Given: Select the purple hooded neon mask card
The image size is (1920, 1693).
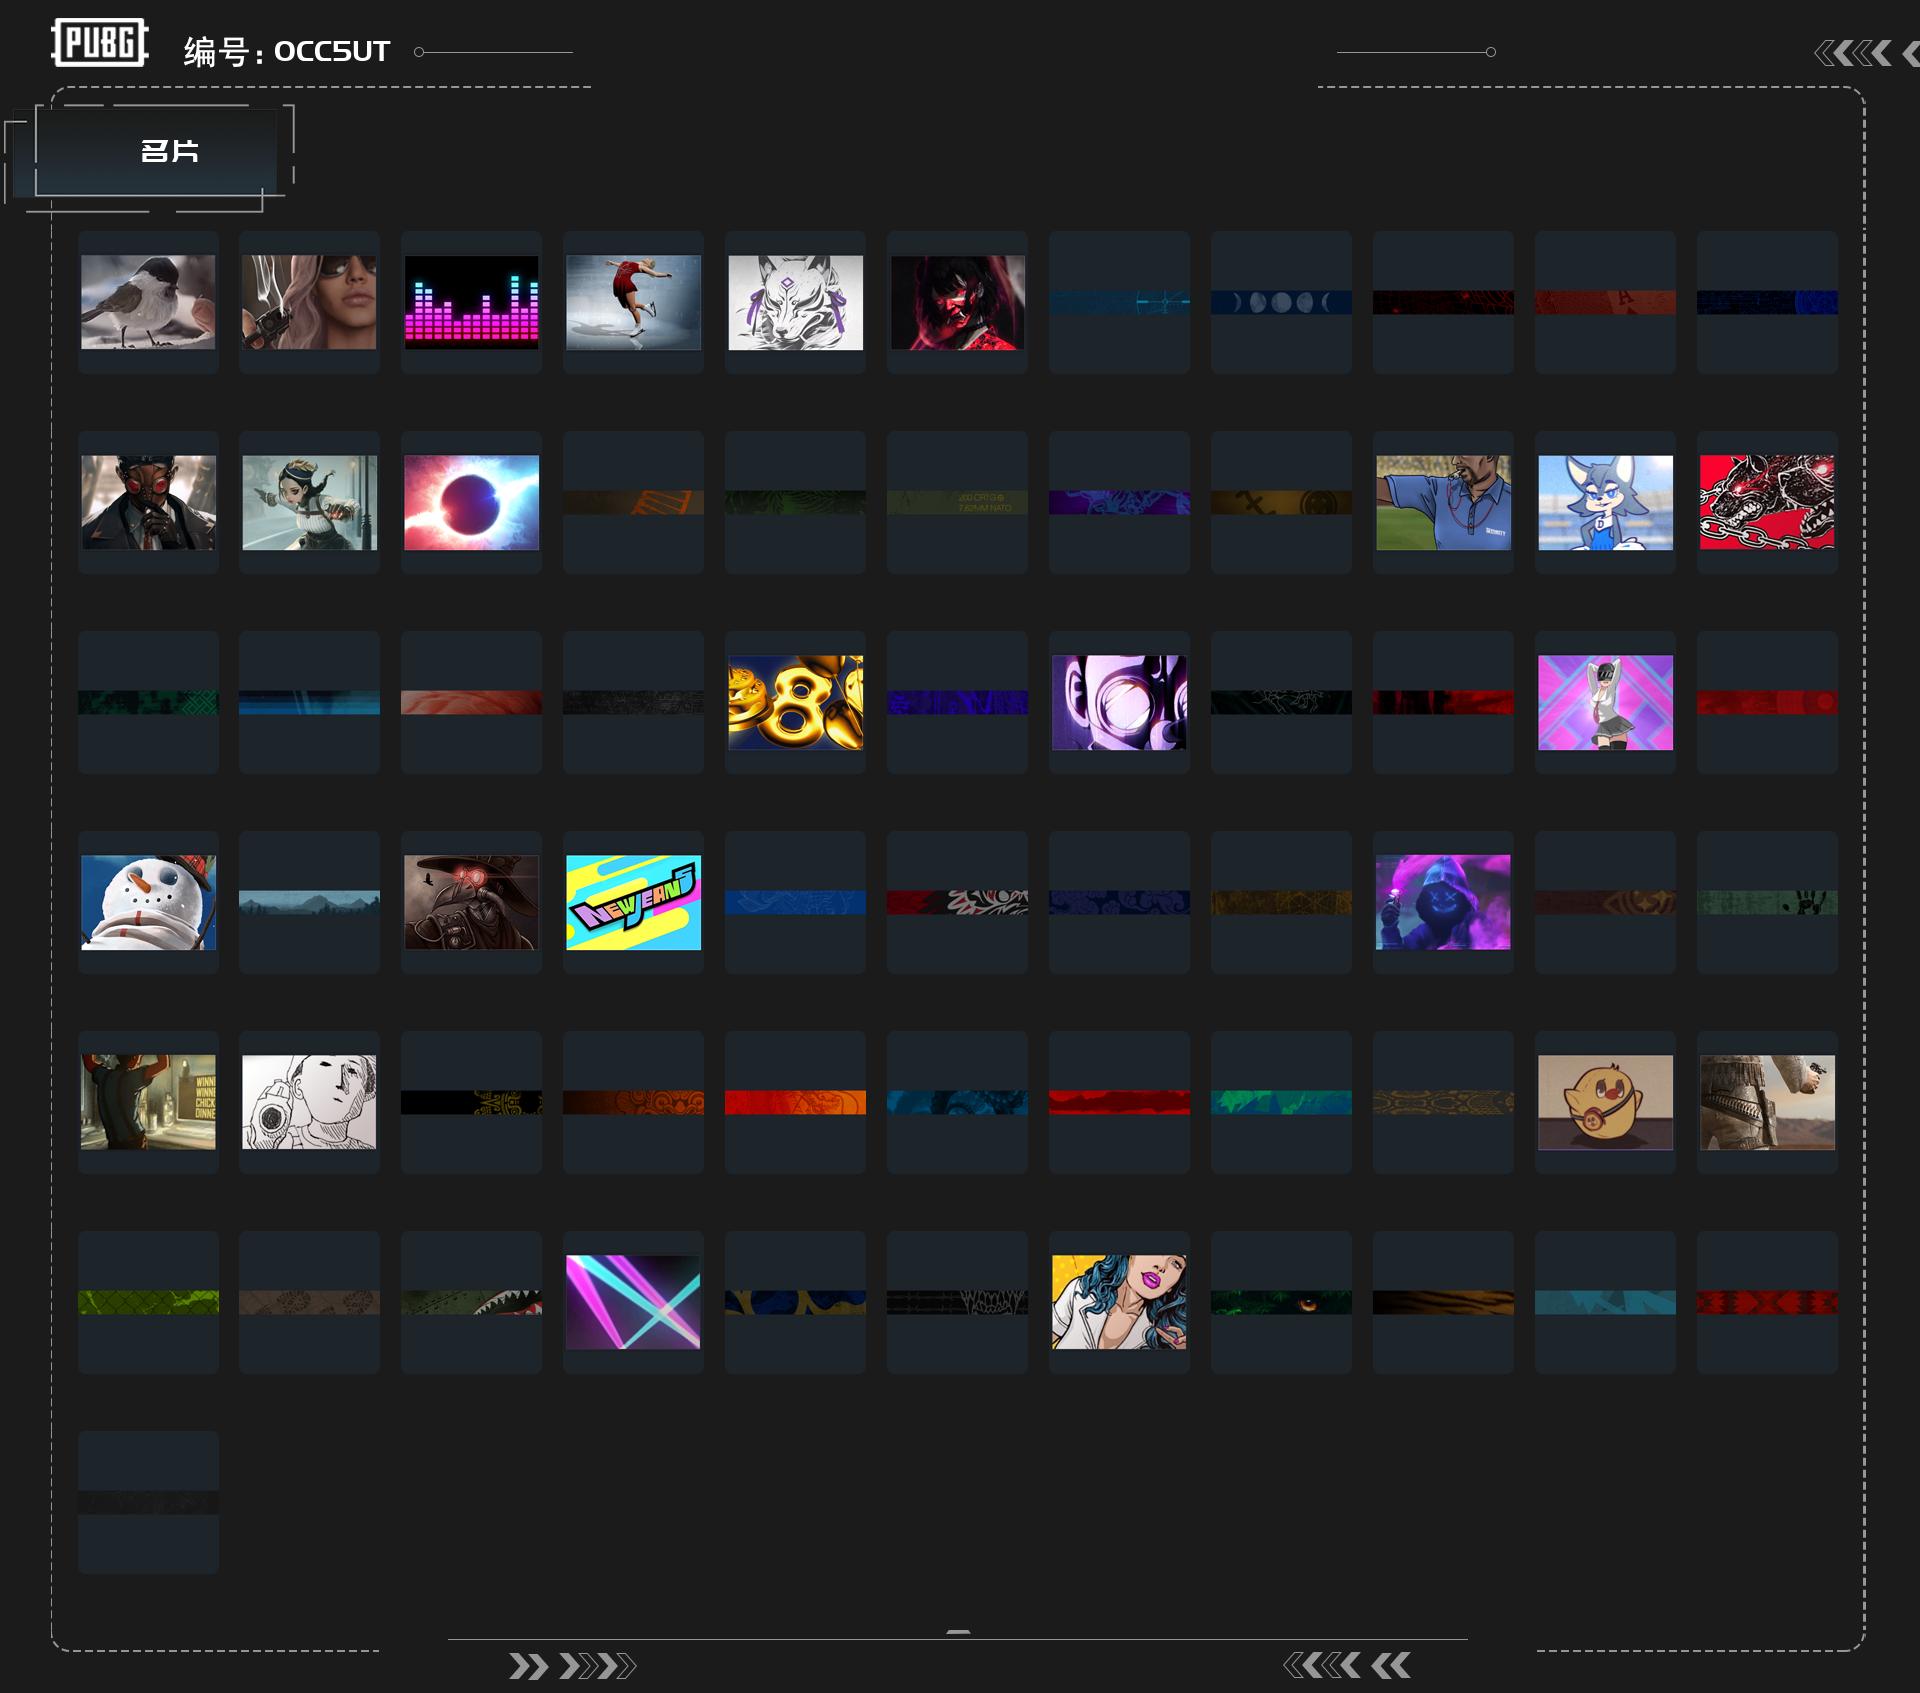Looking at the screenshot, I should (x=1444, y=902).
